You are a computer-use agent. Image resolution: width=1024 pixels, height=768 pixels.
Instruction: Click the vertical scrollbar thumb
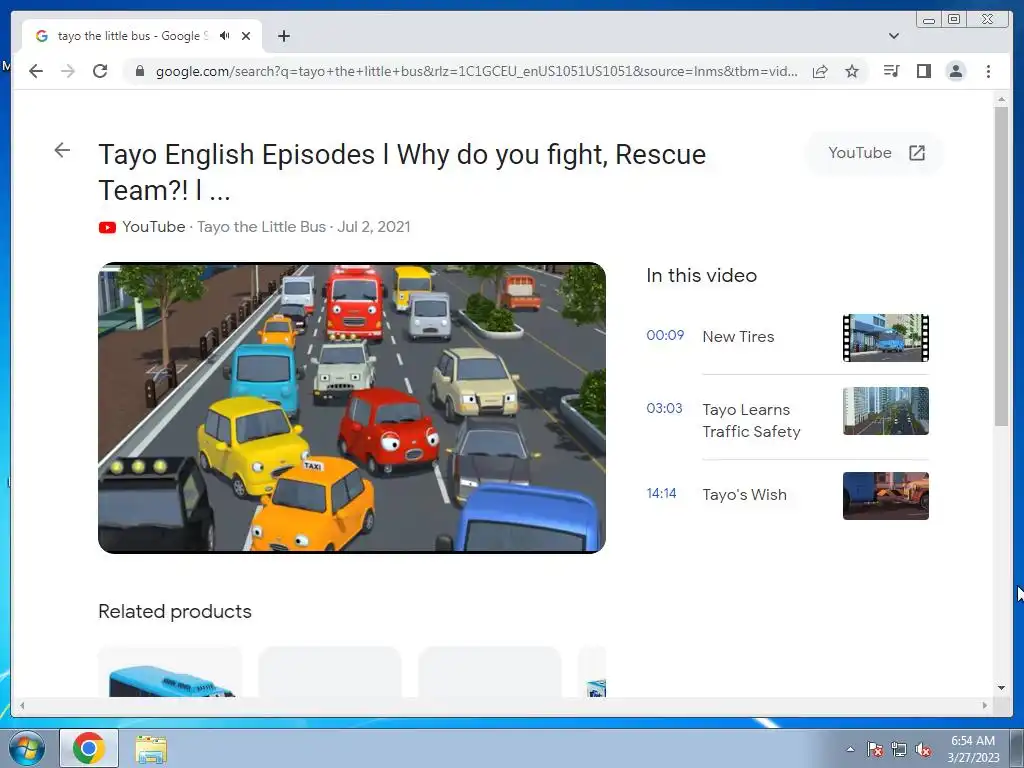point(1001,266)
